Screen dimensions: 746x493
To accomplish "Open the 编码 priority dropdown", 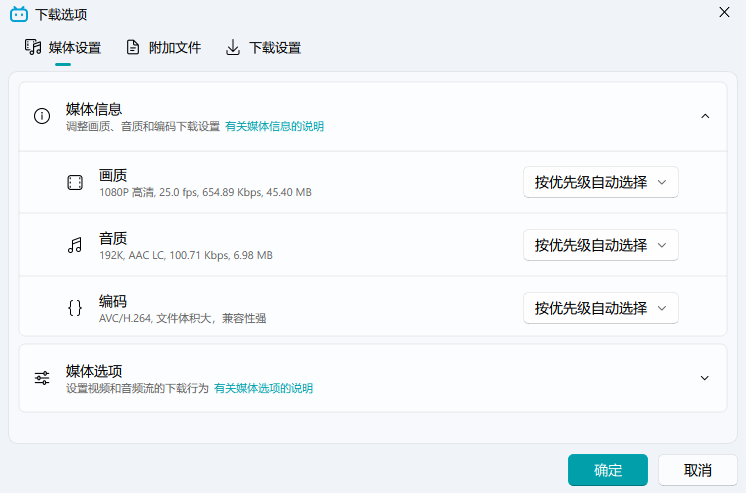I will pos(600,308).
